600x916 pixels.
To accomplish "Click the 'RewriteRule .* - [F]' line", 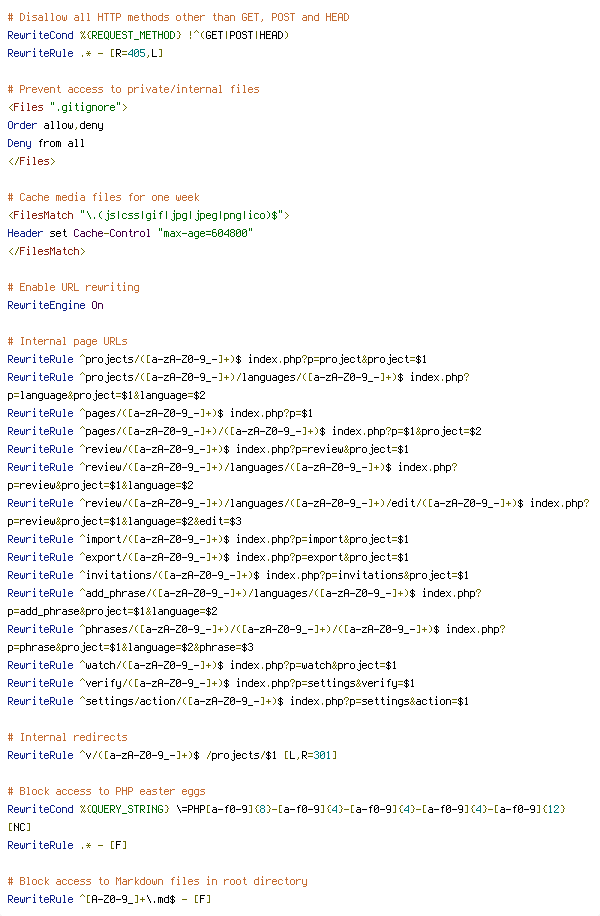I will [x=67, y=846].
